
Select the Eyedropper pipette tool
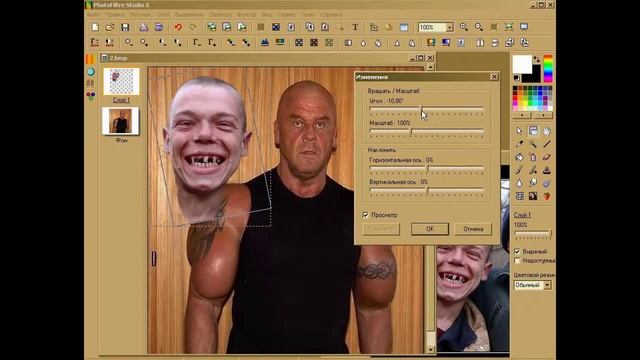(519, 144)
